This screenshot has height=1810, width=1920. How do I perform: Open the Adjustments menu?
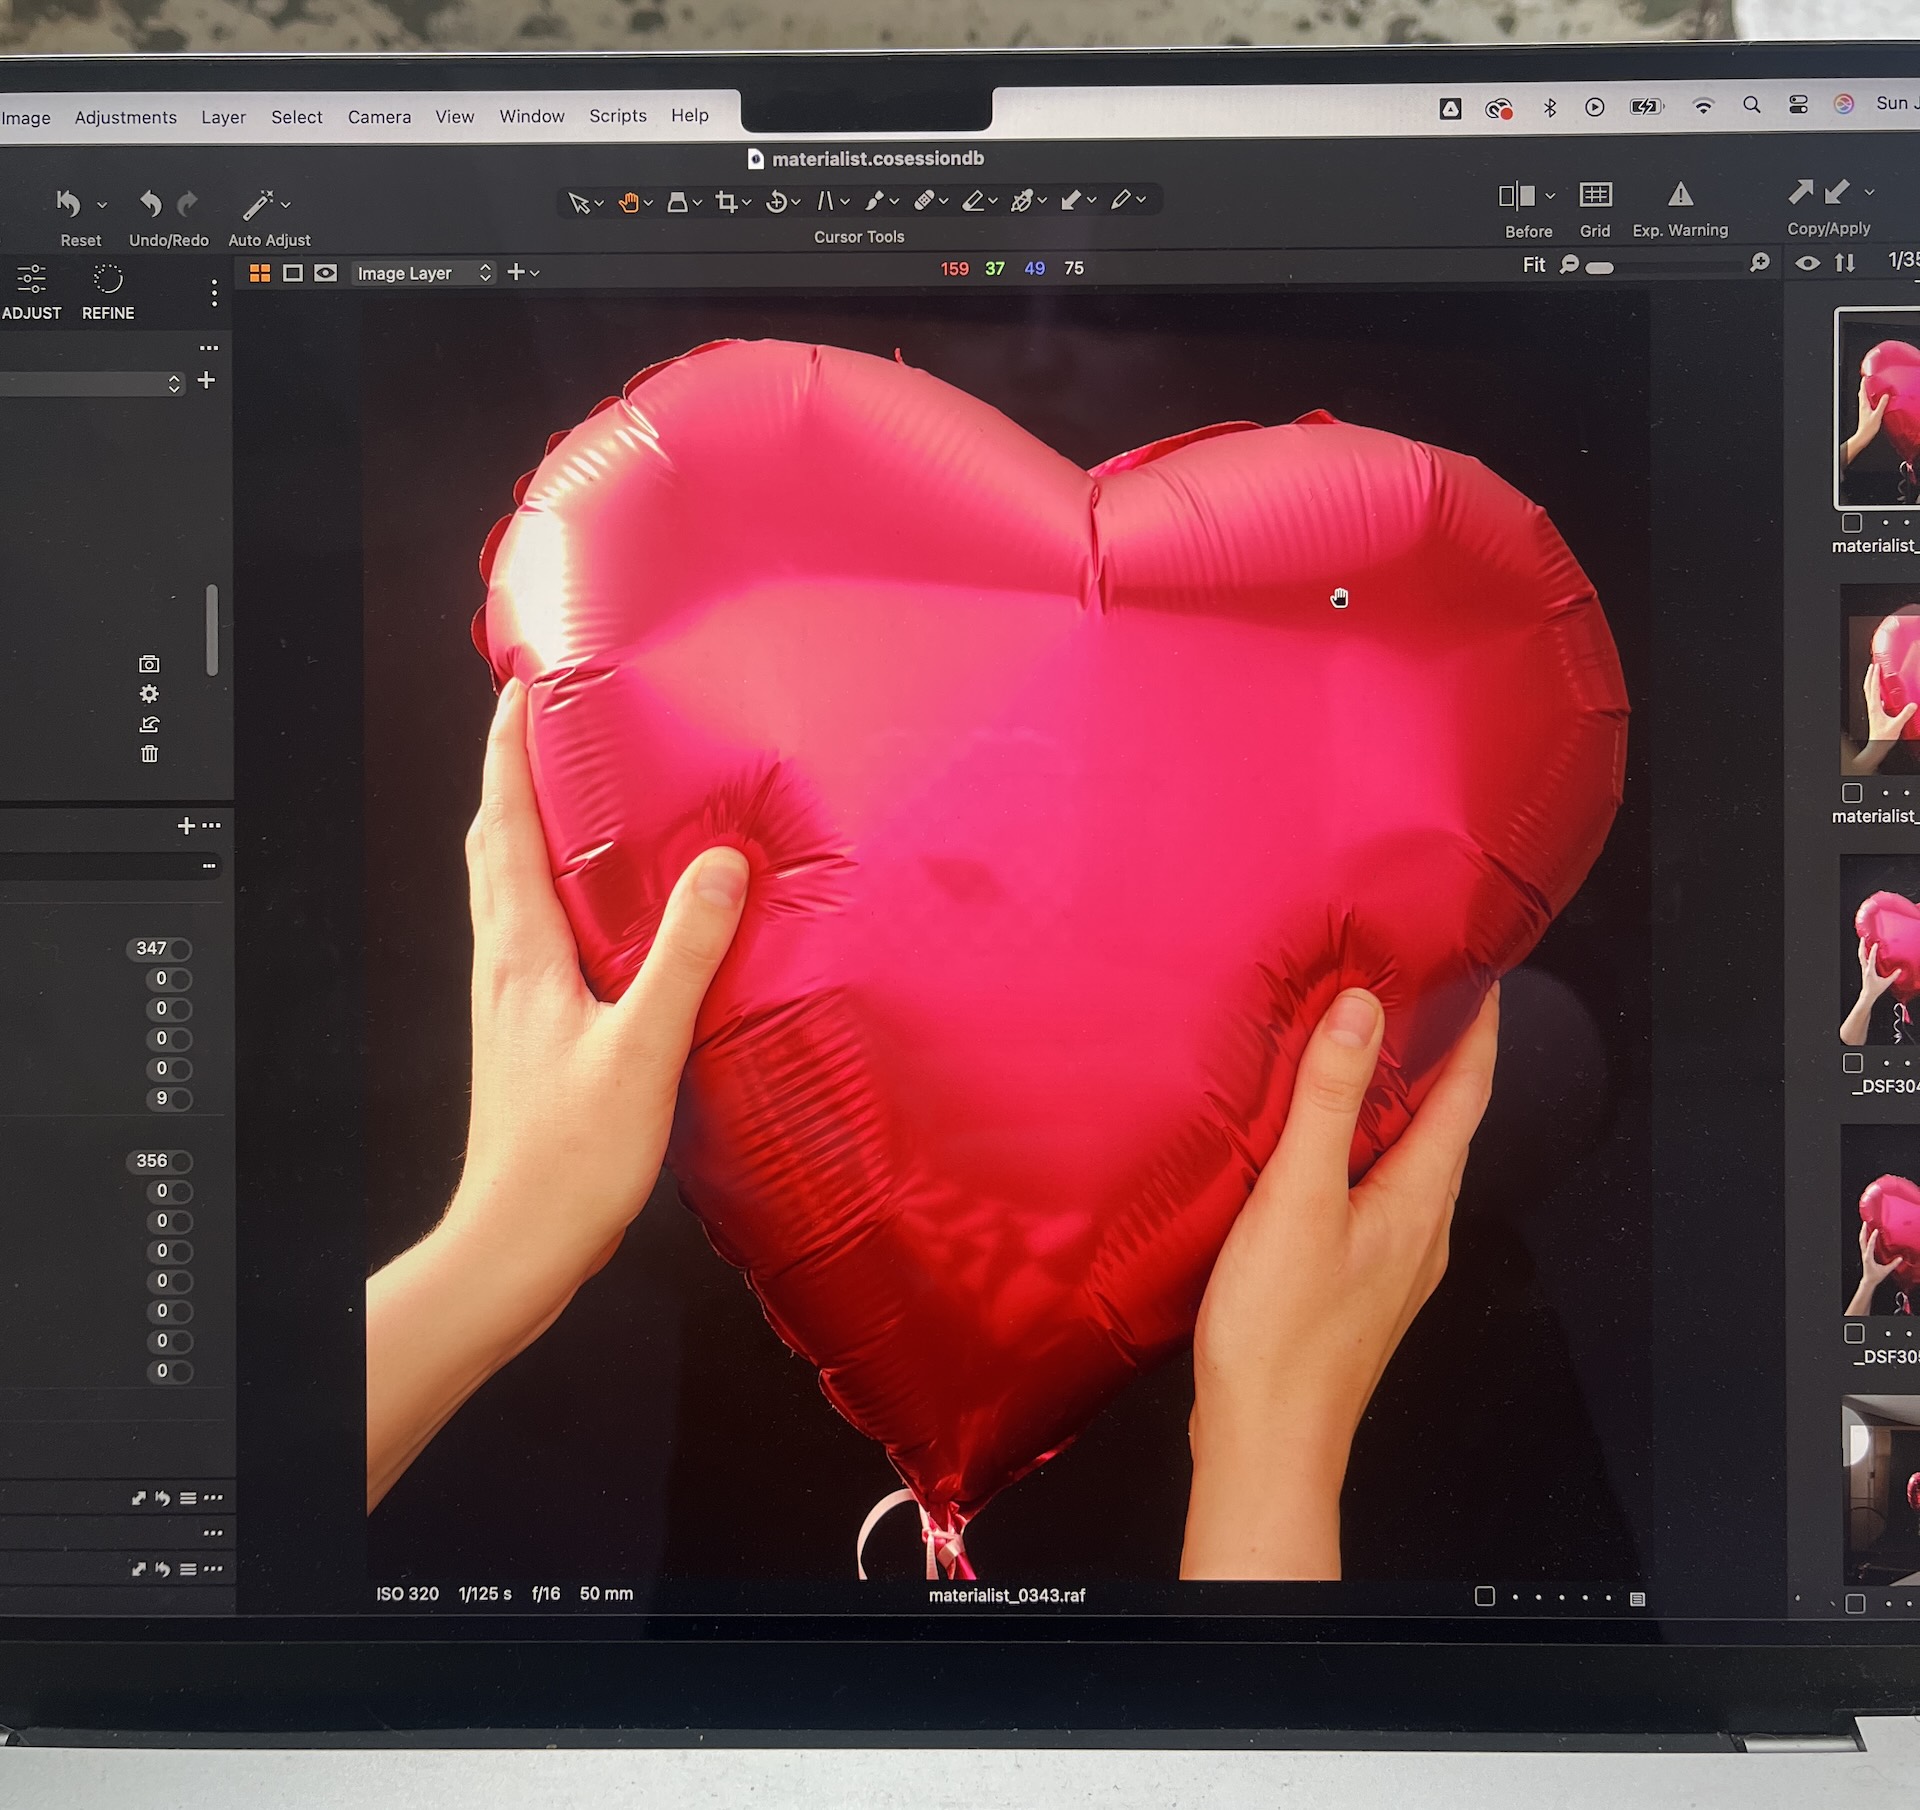[125, 118]
